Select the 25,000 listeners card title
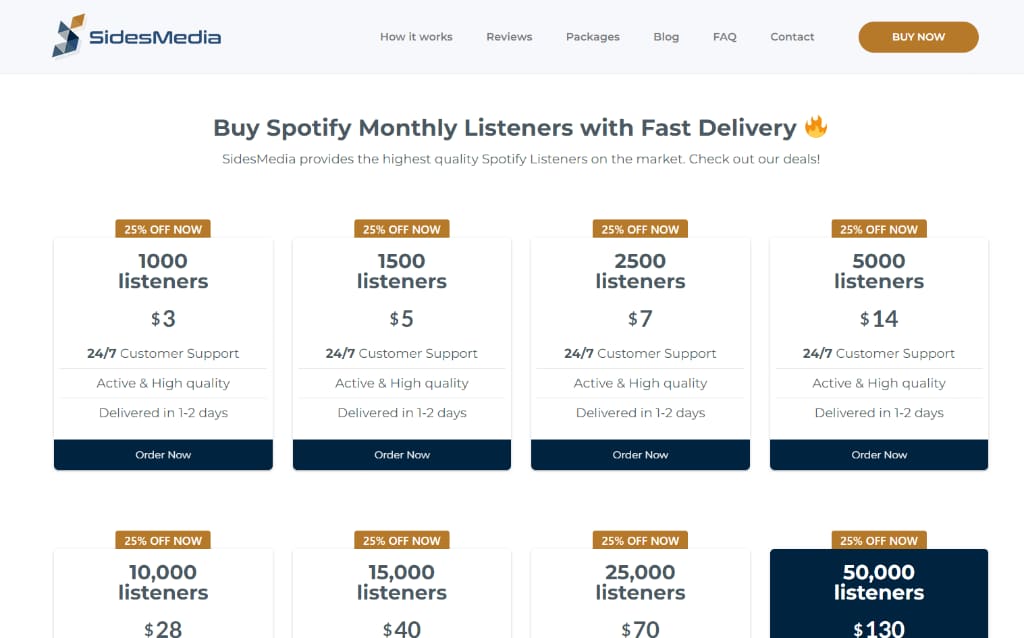 pyautogui.click(x=640, y=582)
